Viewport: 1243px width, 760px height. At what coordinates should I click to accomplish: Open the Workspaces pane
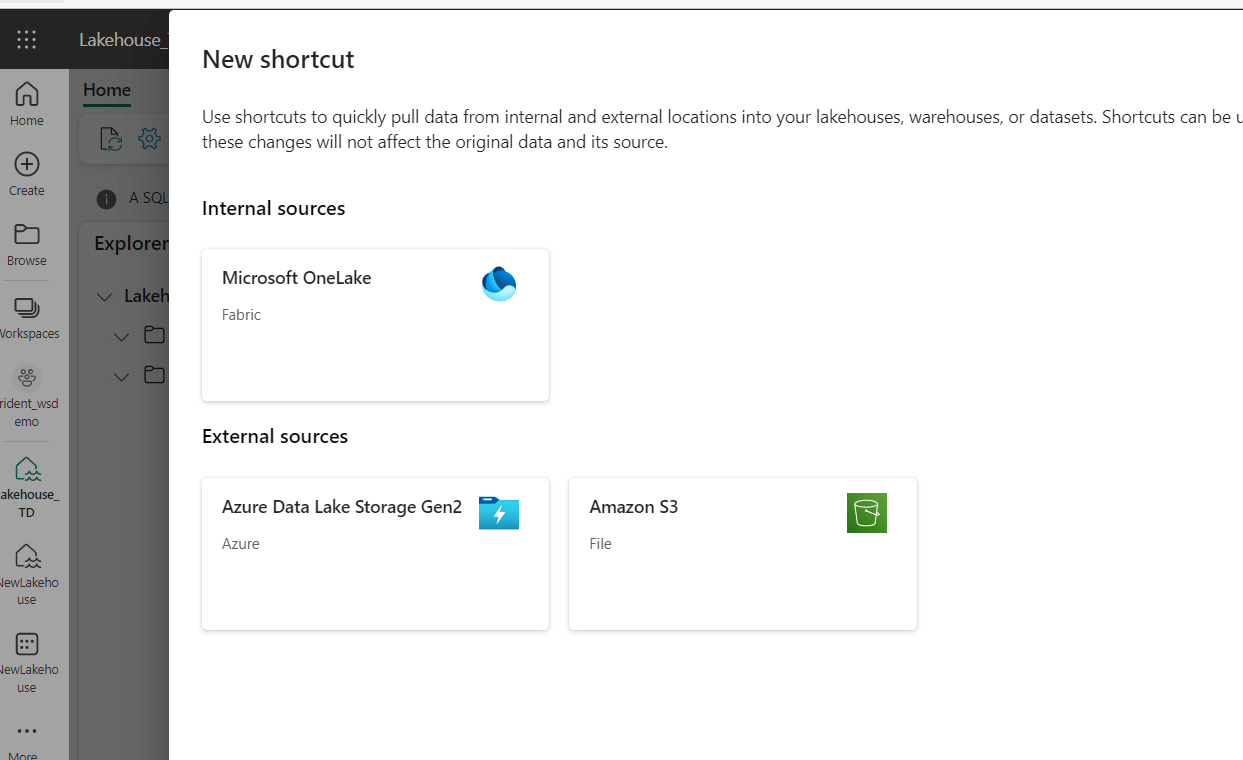(27, 317)
